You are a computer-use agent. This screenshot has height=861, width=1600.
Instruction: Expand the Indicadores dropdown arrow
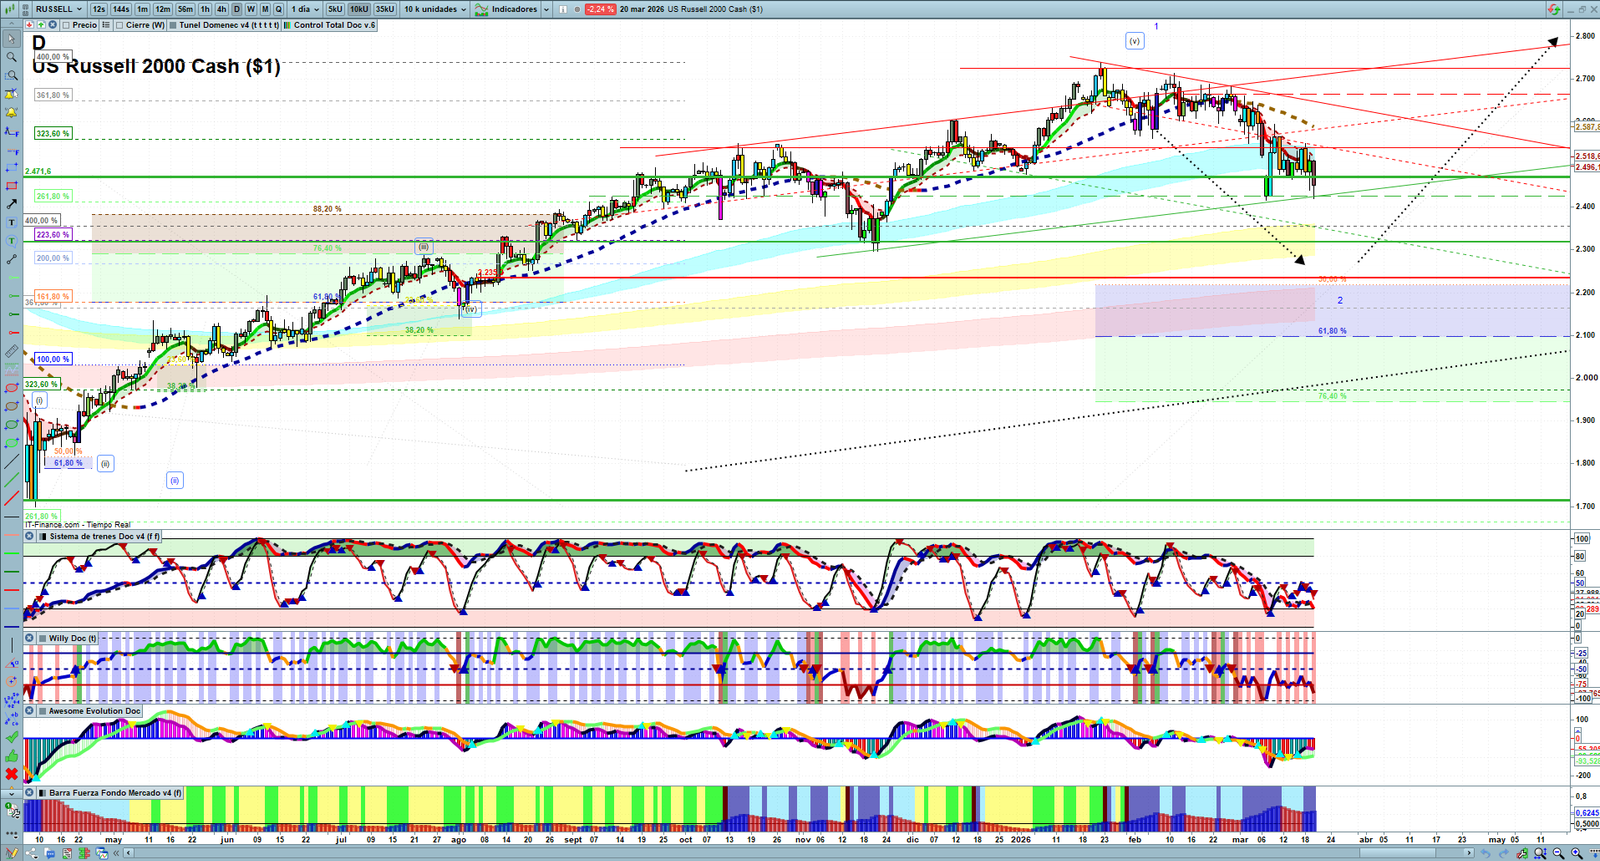pyautogui.click(x=546, y=9)
